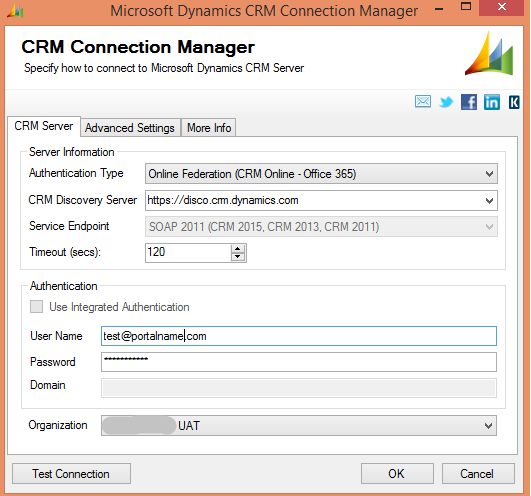The image size is (531, 496).
Task: Click the email envelope icon
Action: click(423, 101)
